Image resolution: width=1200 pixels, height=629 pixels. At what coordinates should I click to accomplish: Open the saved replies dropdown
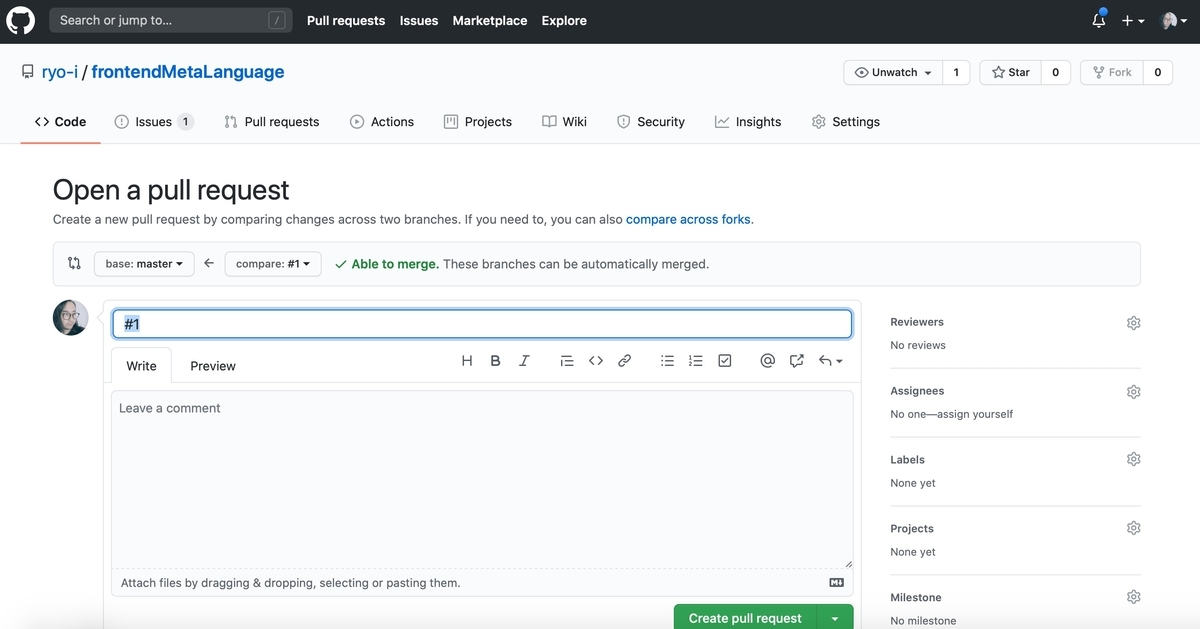(830, 361)
